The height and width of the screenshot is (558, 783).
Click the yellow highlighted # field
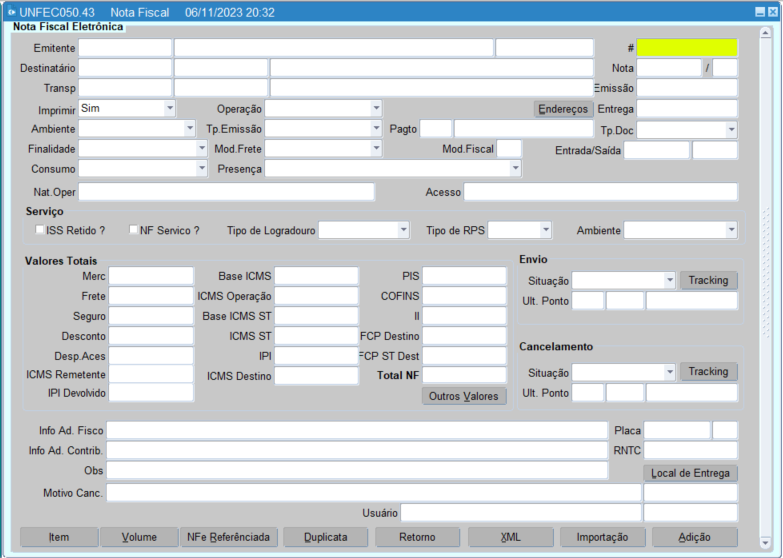(x=687, y=47)
